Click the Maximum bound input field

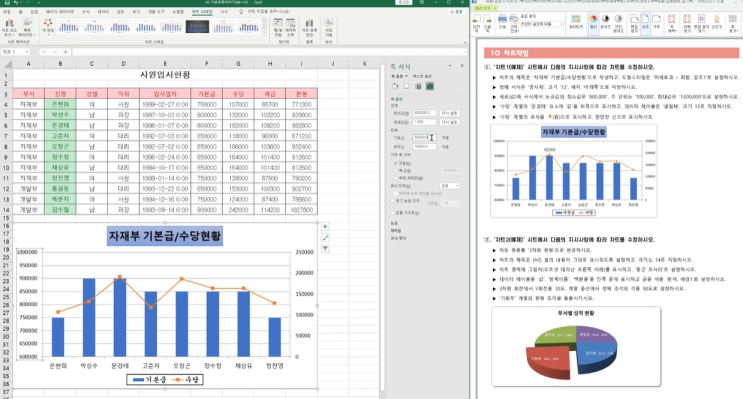click(x=424, y=122)
